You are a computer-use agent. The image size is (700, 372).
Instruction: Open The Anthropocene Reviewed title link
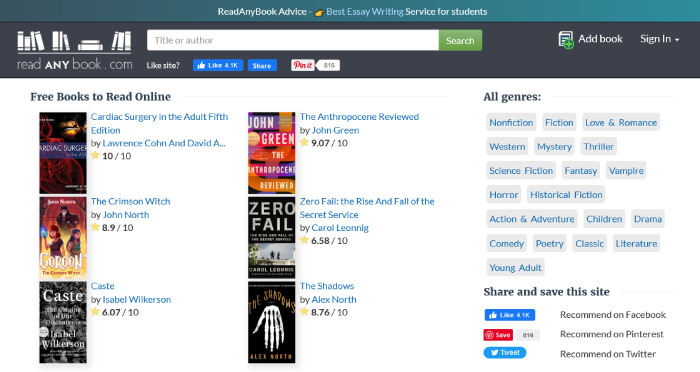359,117
